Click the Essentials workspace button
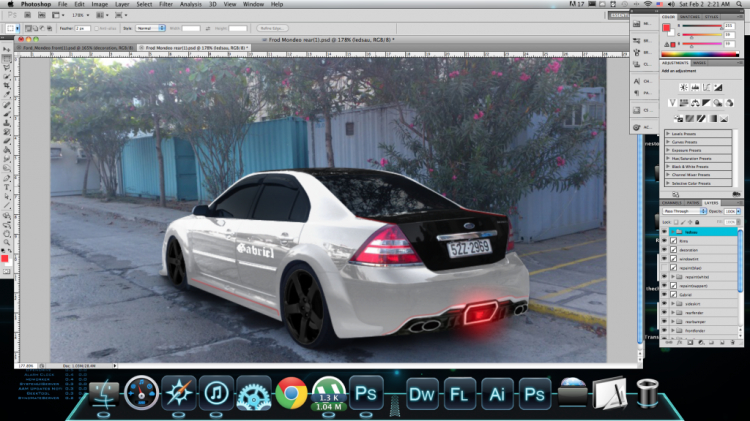The height and width of the screenshot is (421, 750). 618,15
